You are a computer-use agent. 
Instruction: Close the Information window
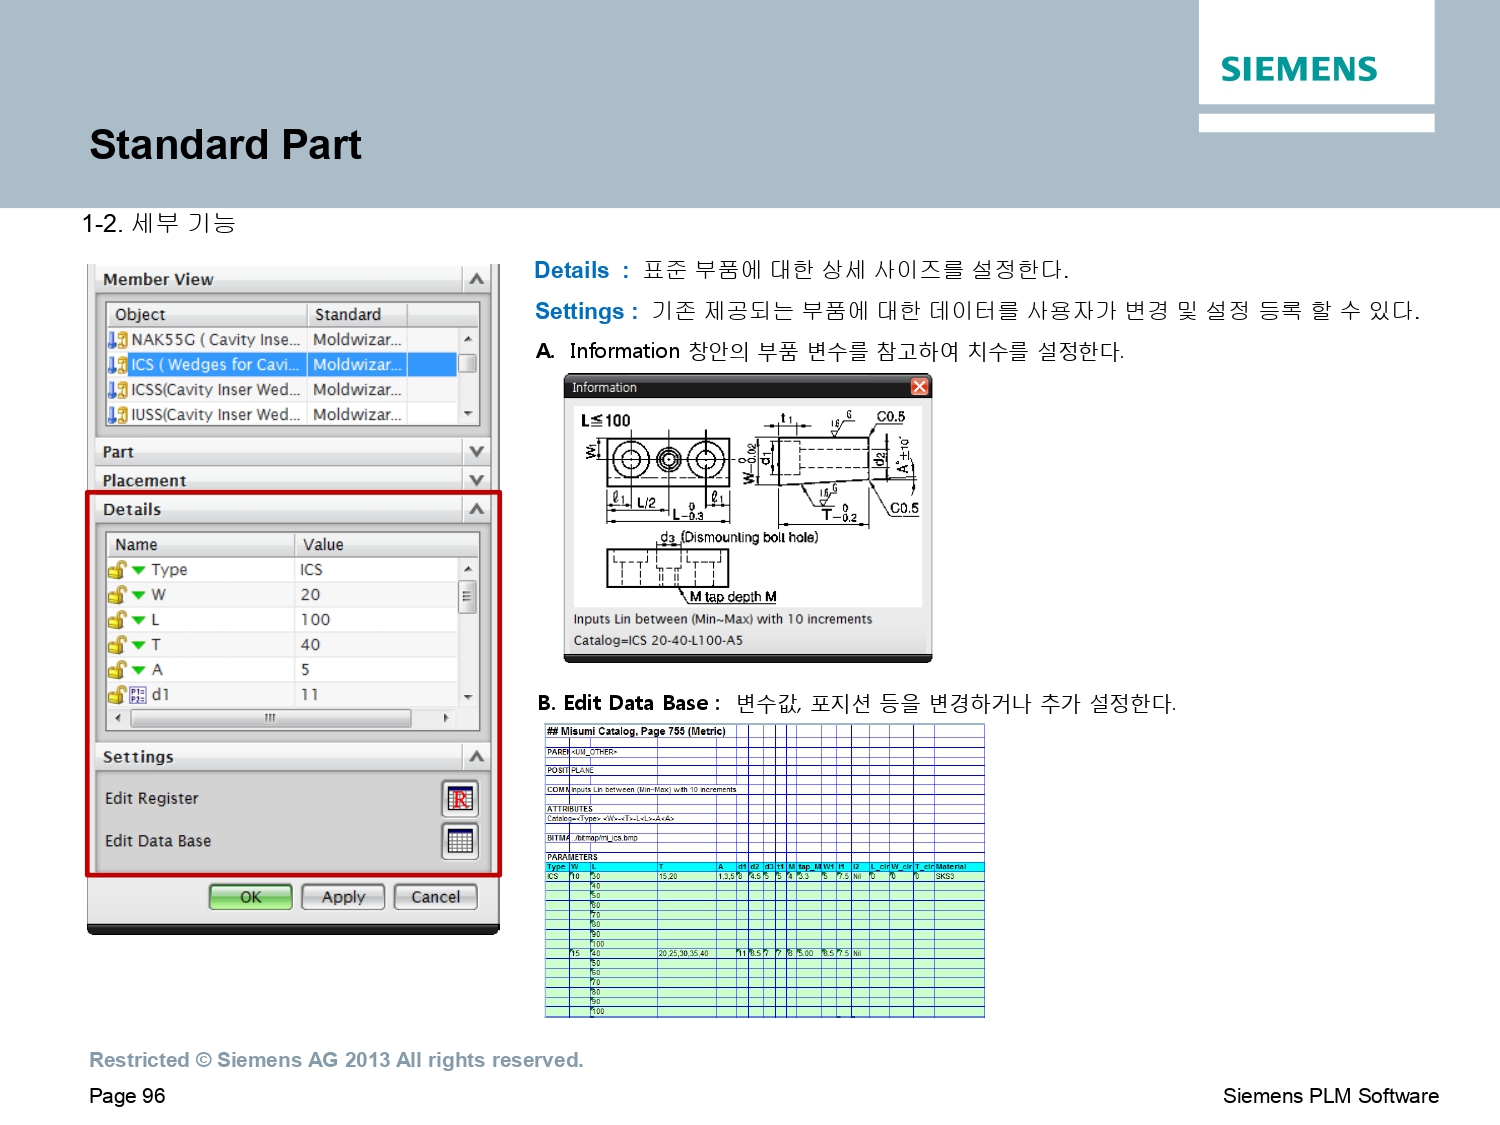919,387
